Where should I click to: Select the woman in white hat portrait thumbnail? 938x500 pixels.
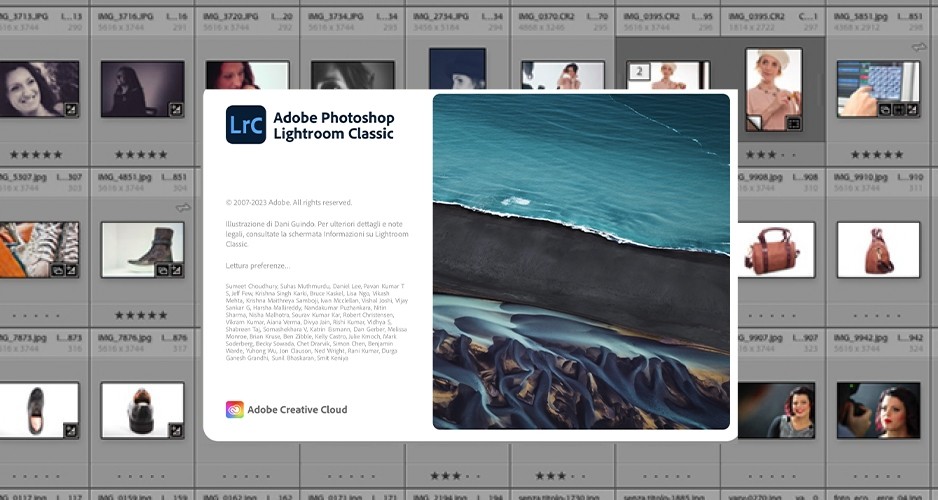773,90
